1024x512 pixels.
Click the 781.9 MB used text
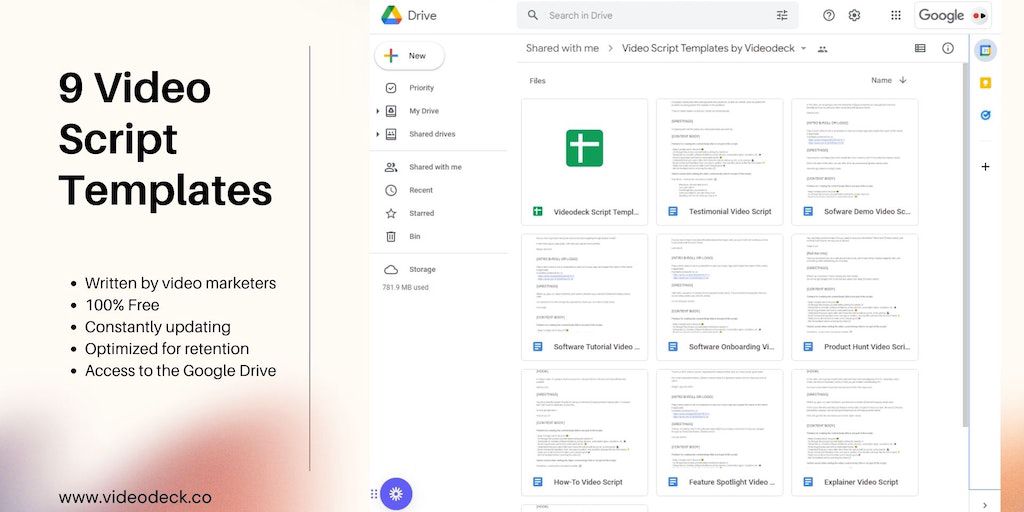coord(406,287)
